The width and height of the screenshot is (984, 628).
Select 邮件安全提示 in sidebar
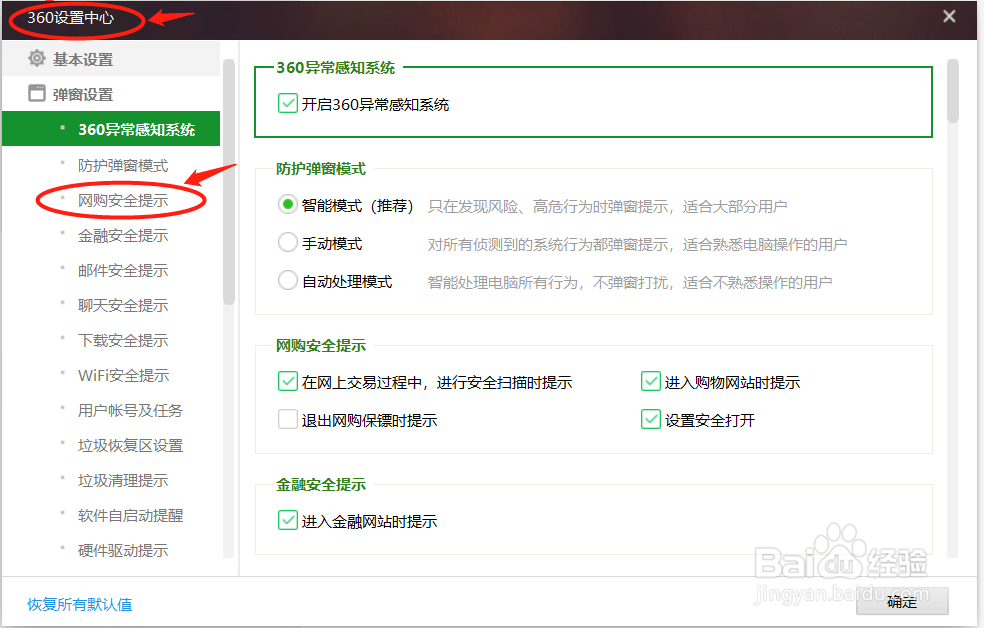(x=123, y=270)
